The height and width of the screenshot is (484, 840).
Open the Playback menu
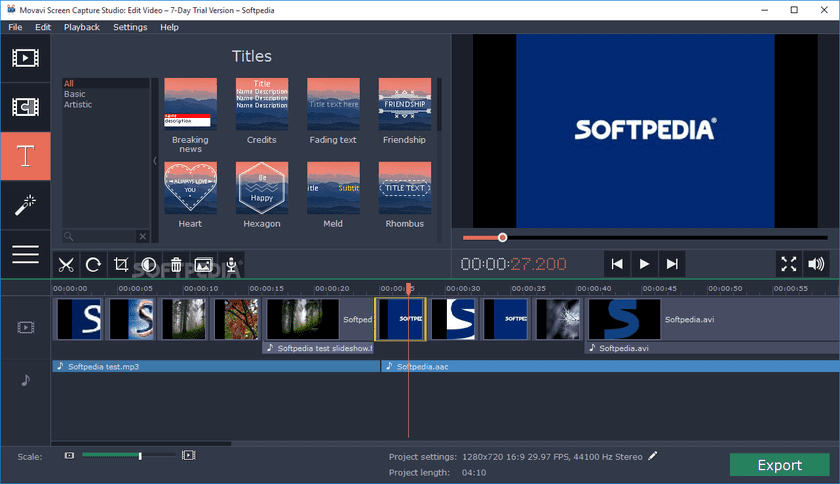[x=82, y=27]
